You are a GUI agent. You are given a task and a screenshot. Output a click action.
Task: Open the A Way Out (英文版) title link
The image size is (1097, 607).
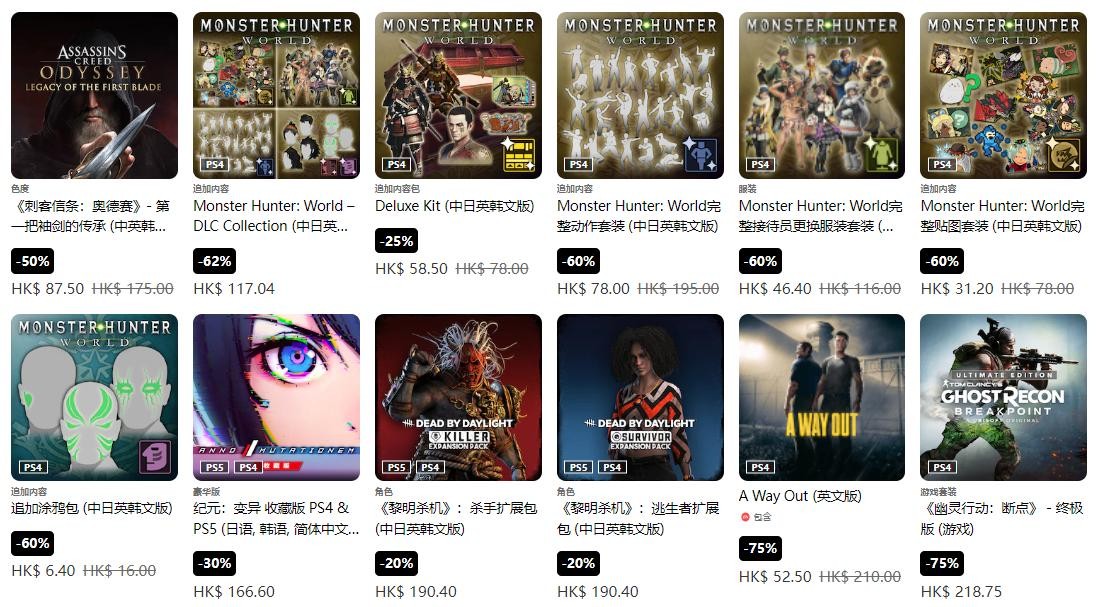click(800, 496)
